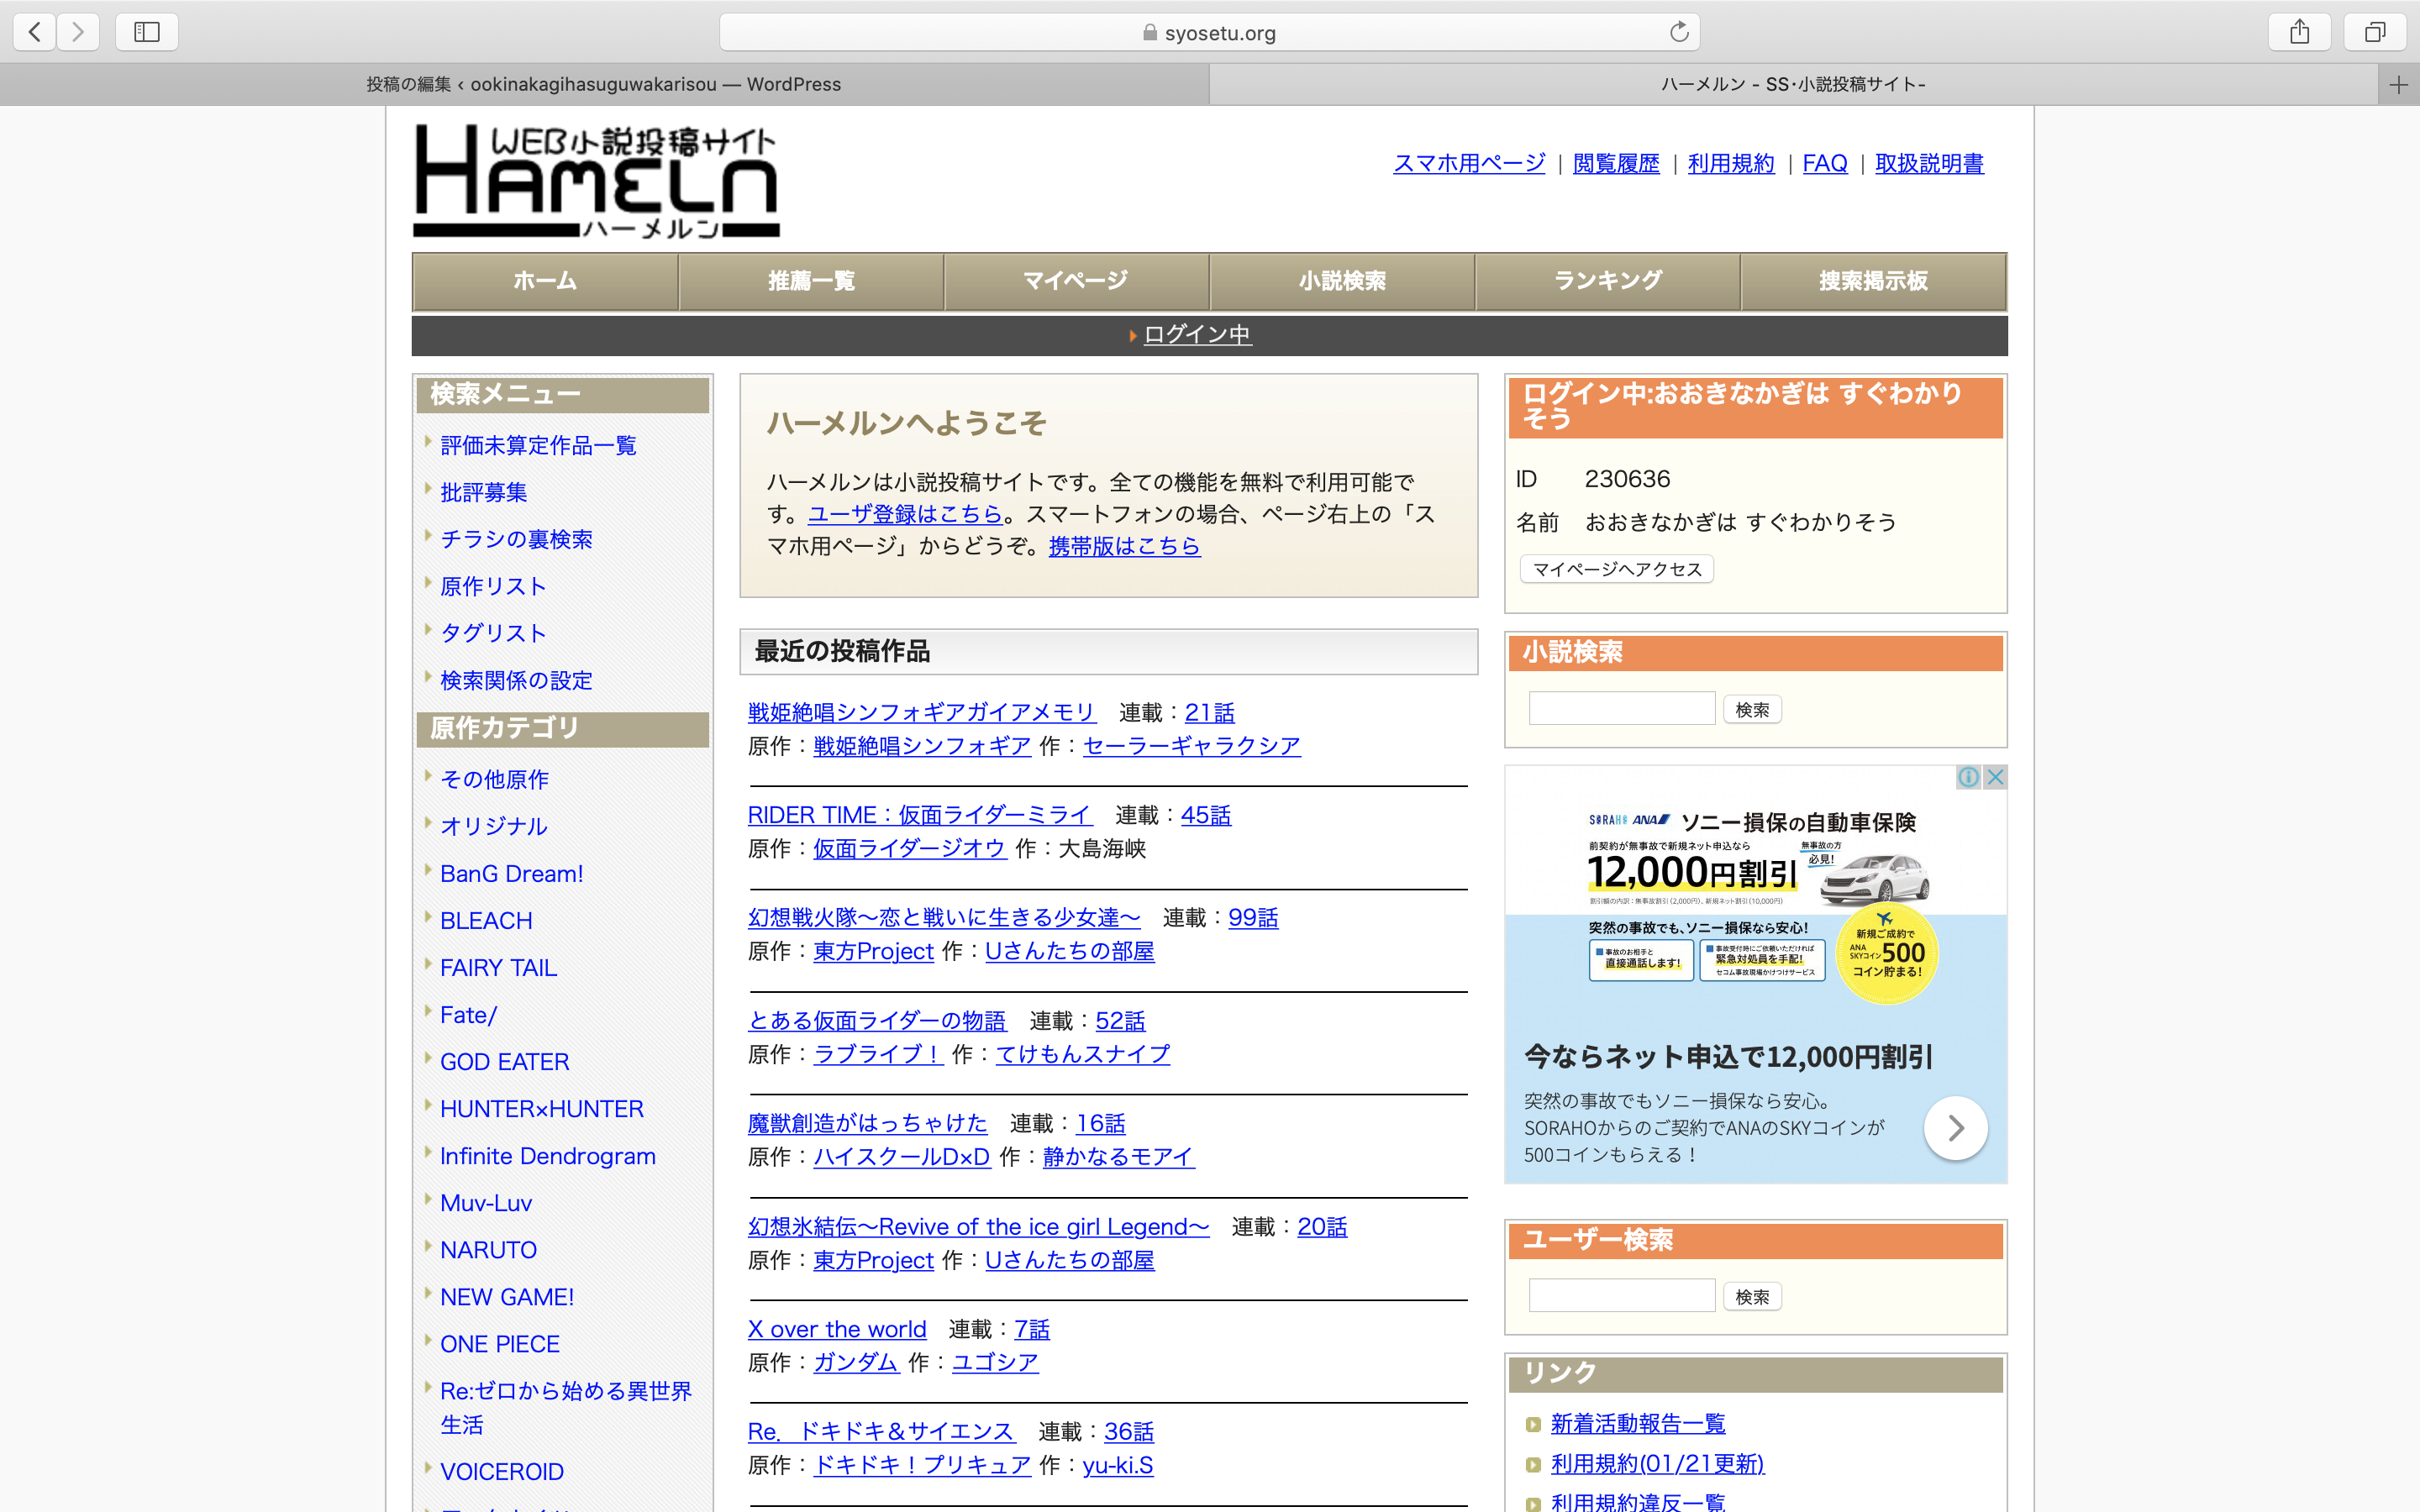Open ad info icon on banner
The image size is (2420, 1512).
pyautogui.click(x=1968, y=777)
